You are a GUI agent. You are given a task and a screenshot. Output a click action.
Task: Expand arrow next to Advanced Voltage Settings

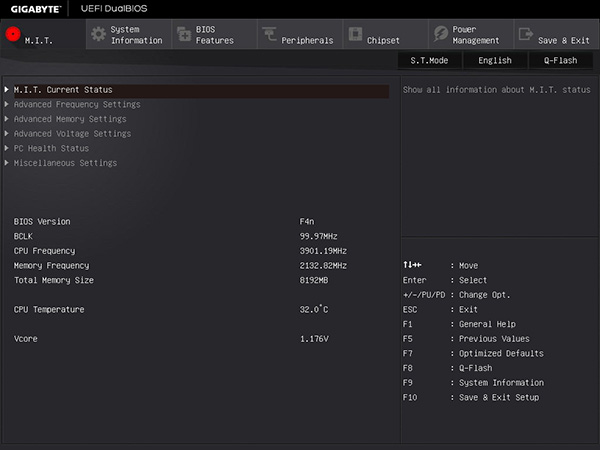pyautogui.click(x=7, y=133)
